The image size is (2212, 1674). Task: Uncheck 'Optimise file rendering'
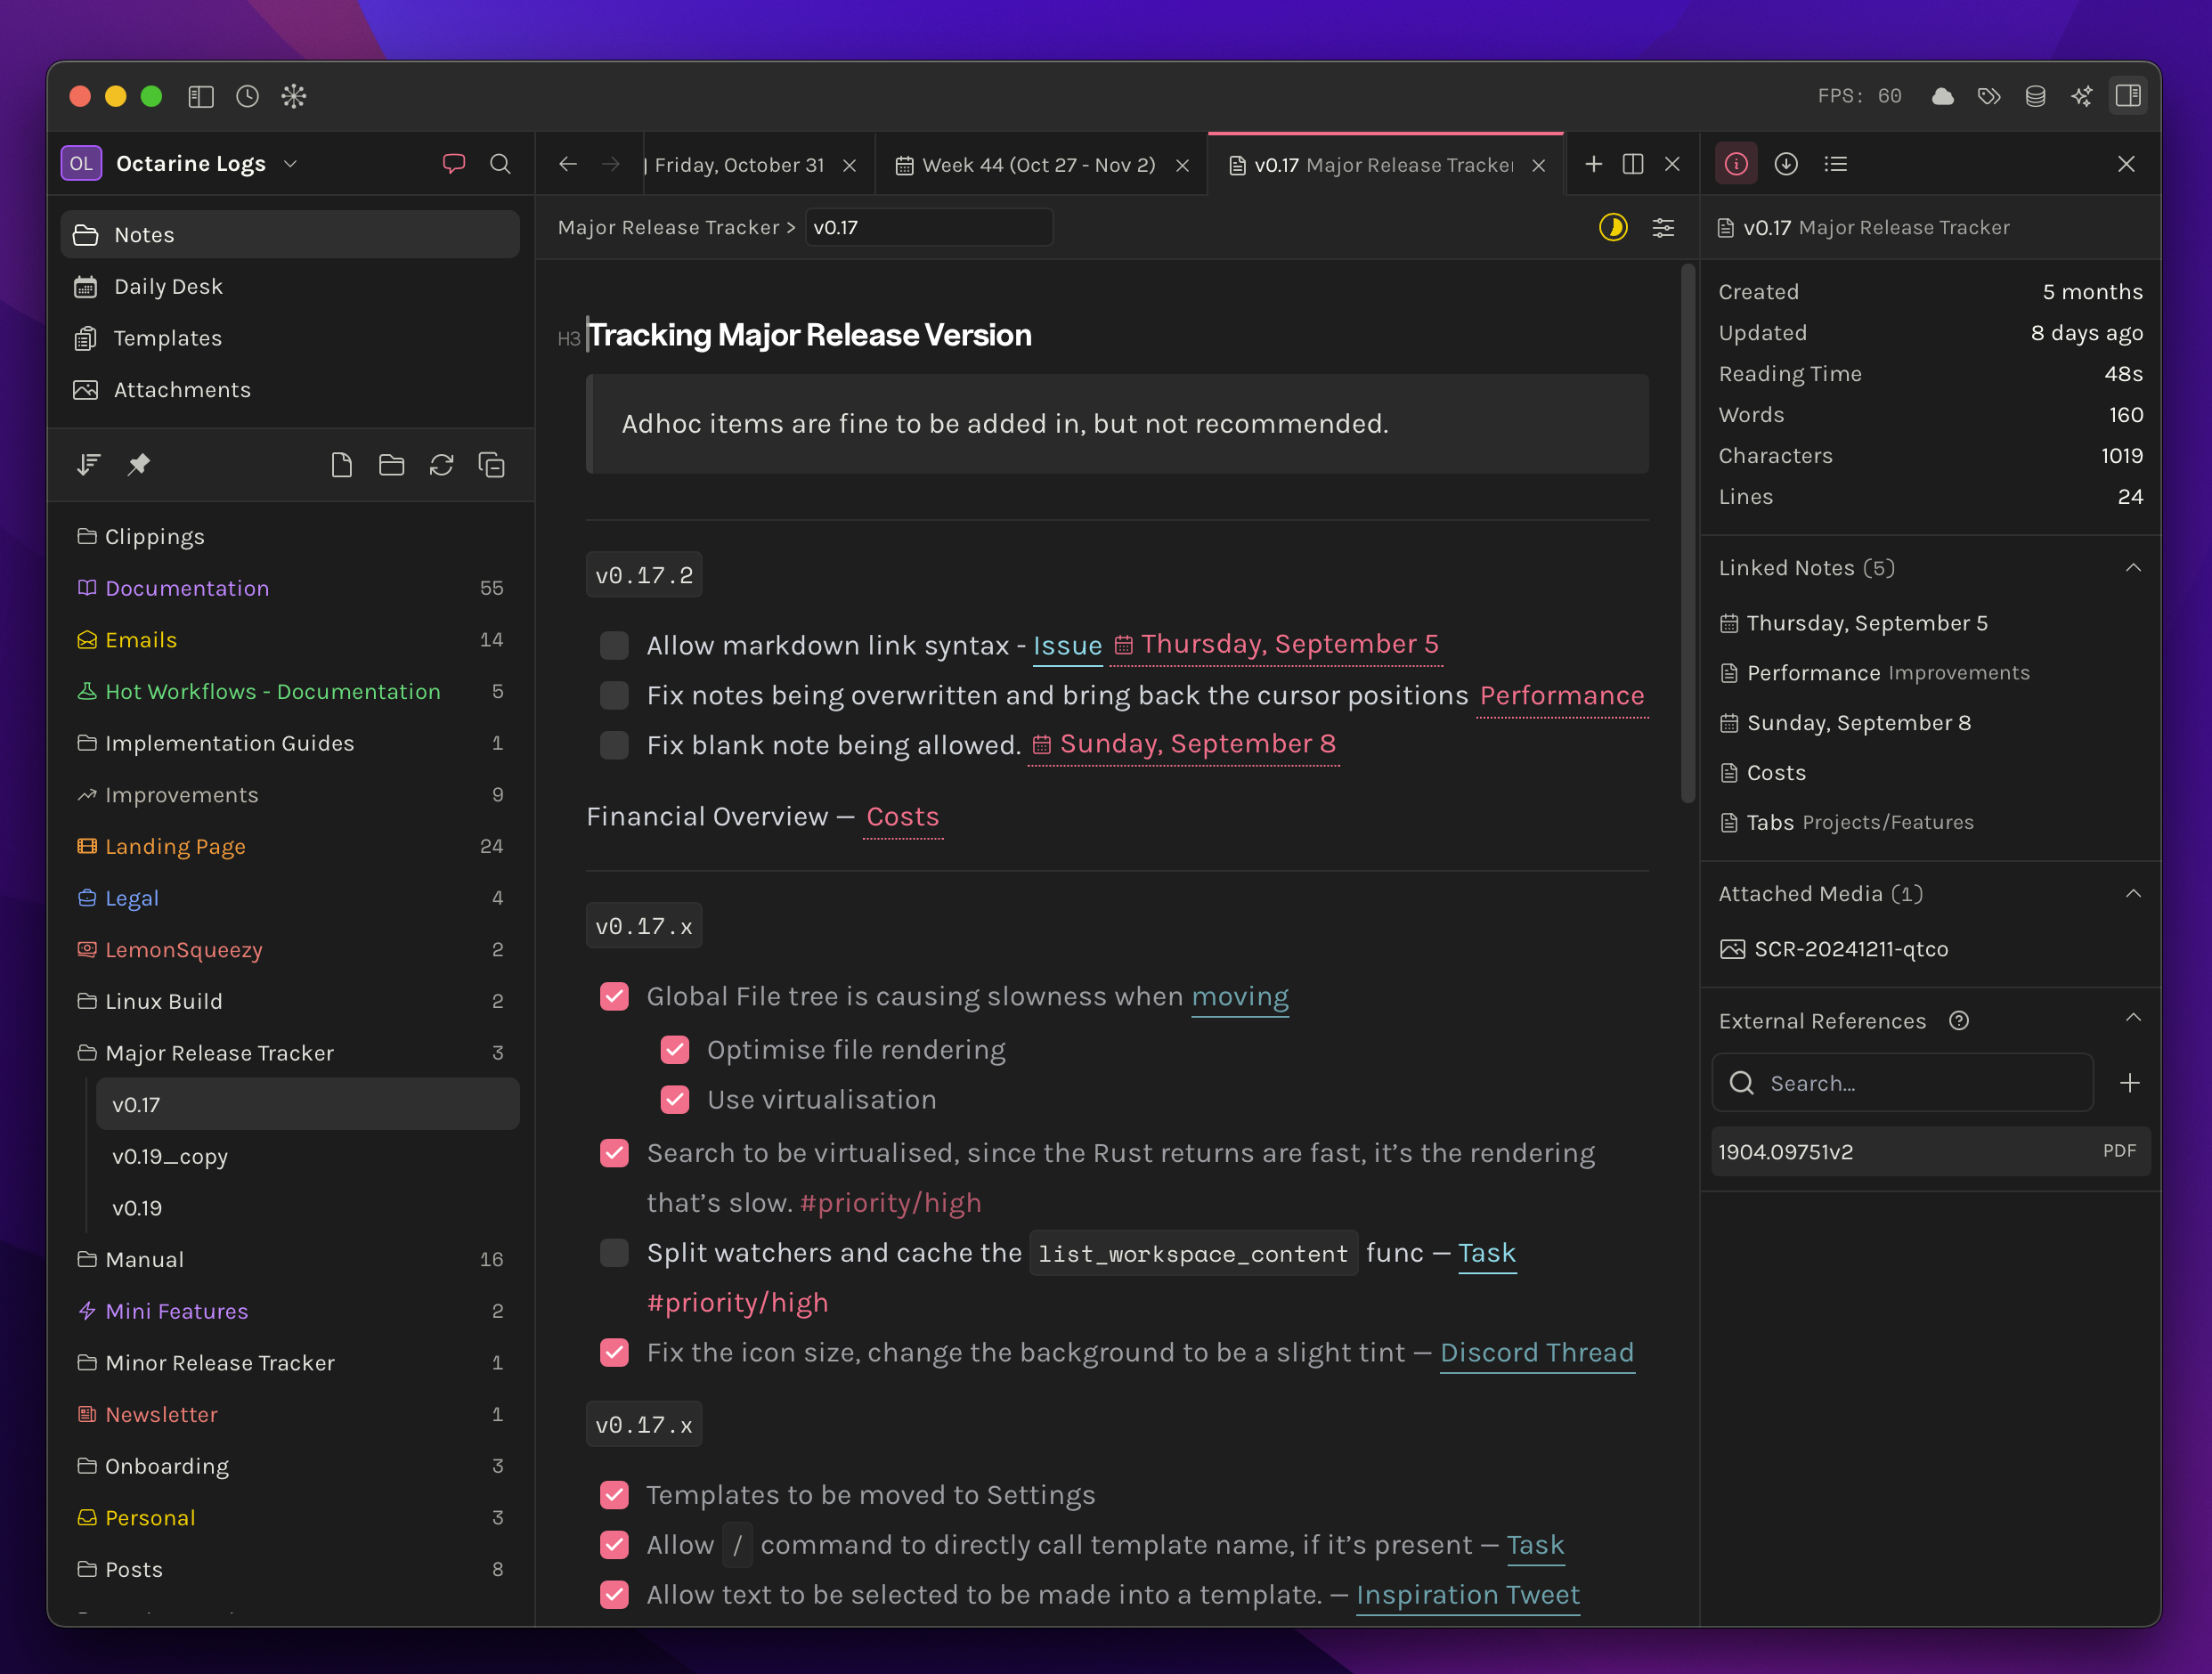pos(675,1049)
